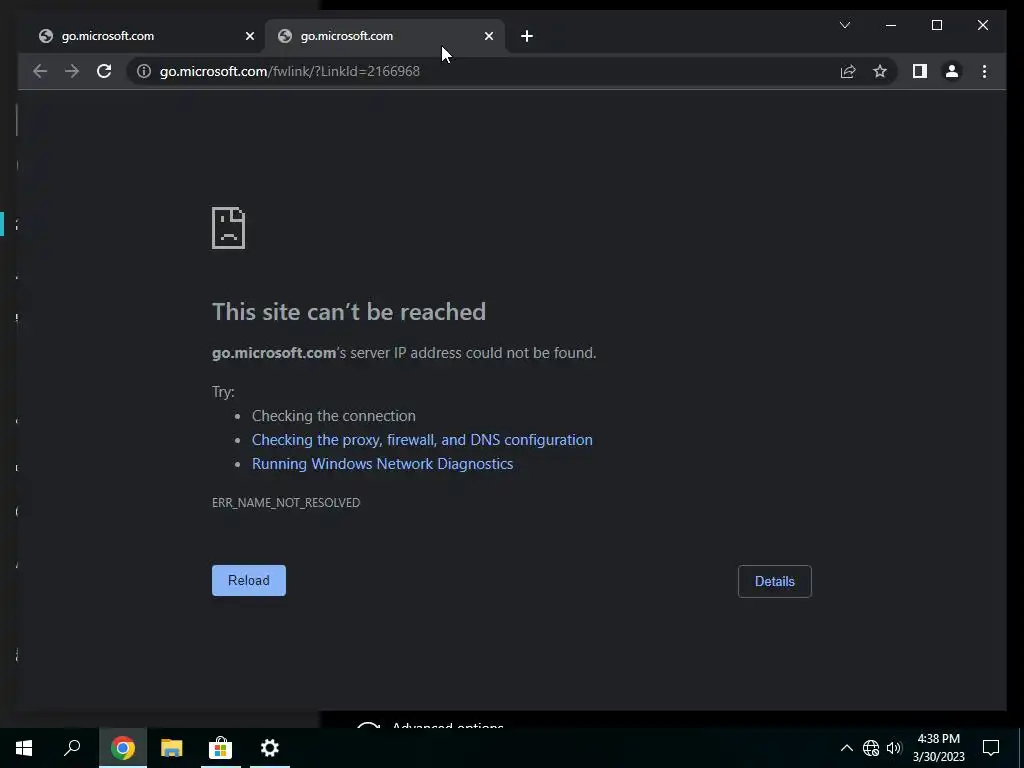Screen dimensions: 1024x768
Task: Click the sad page error icon
Action: point(229,228)
